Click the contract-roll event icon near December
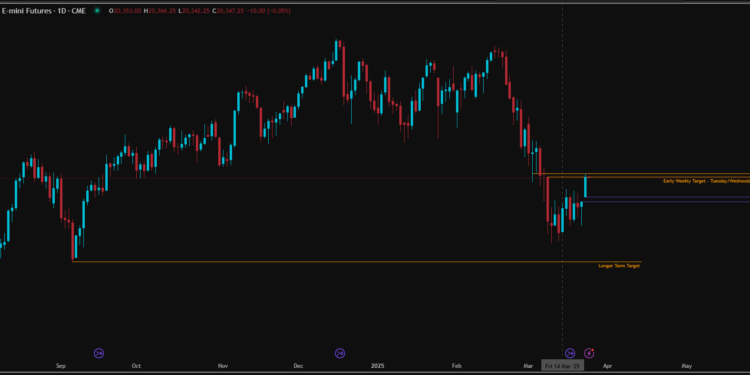Image resolution: width=750 pixels, height=375 pixels. (x=340, y=353)
